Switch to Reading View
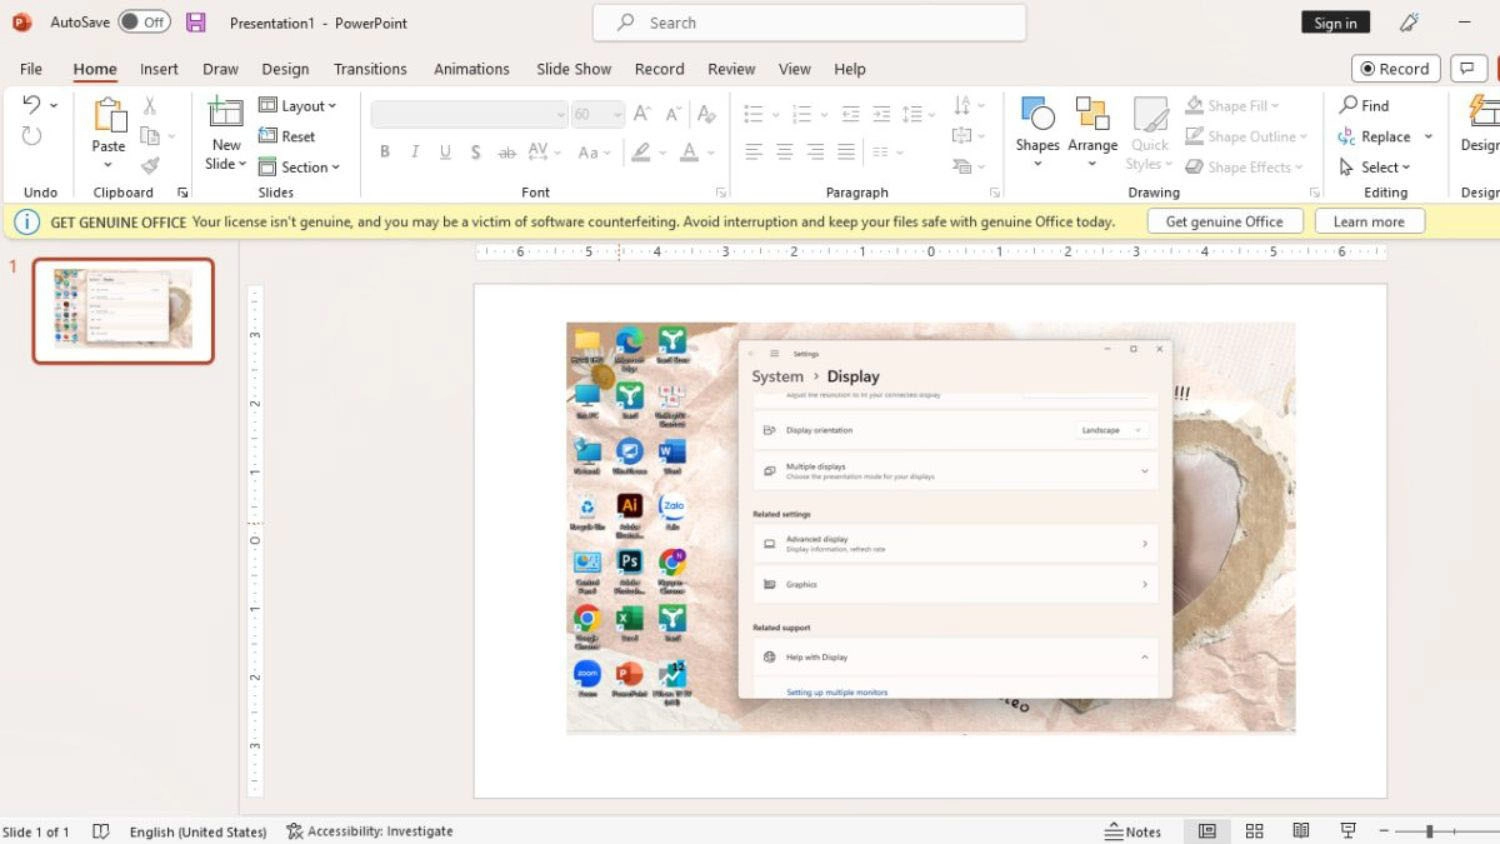 (x=1301, y=831)
